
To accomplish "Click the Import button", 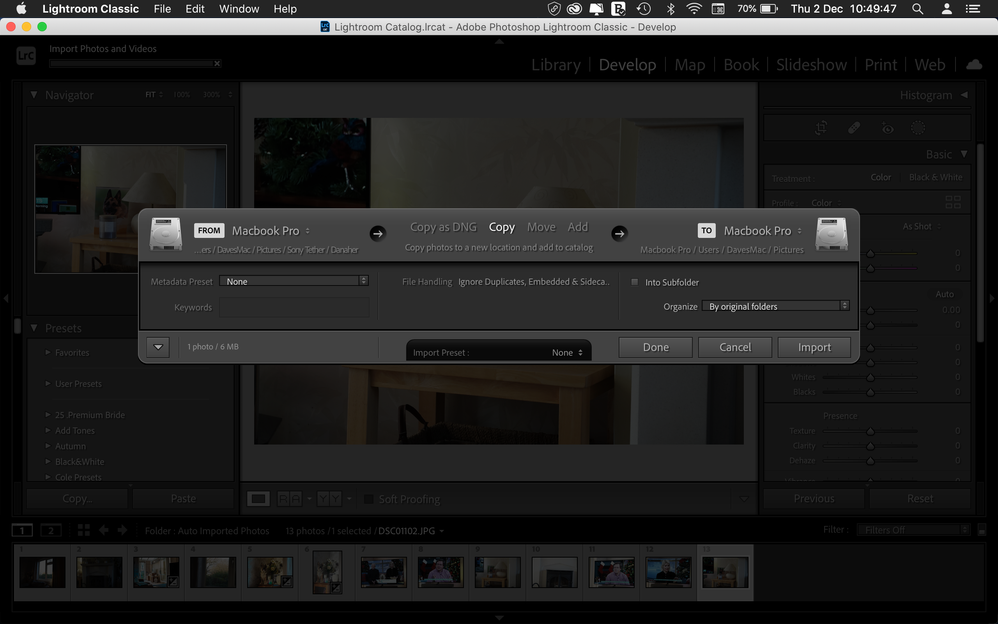I will (814, 347).
